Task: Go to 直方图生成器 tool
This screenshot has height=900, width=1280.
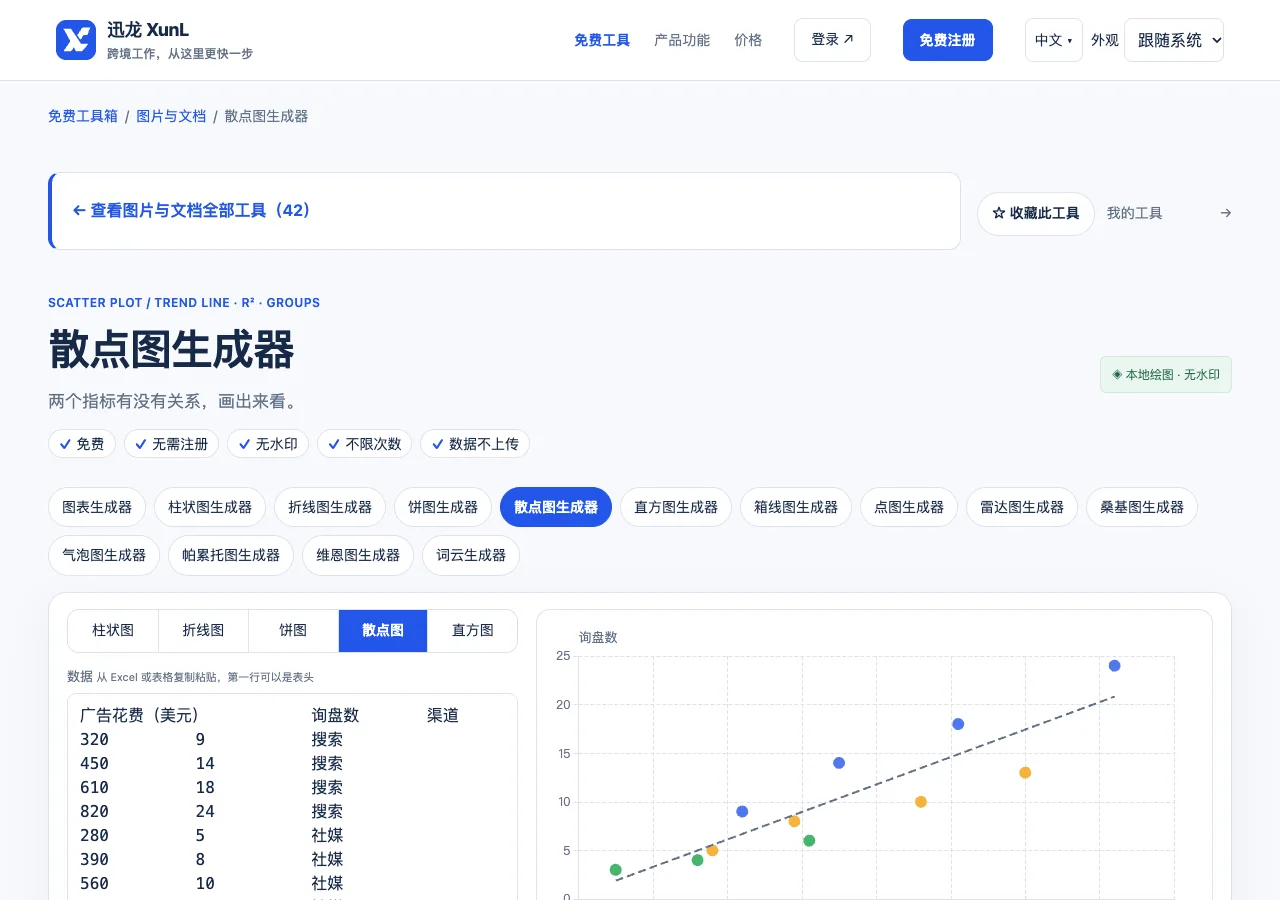Action: pos(676,507)
